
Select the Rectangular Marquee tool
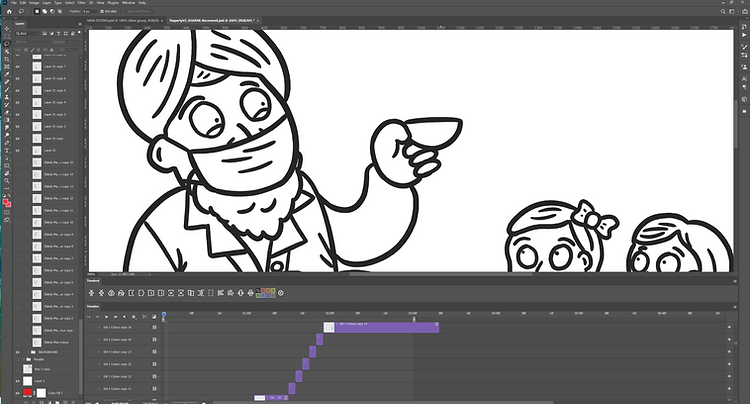coord(7,36)
